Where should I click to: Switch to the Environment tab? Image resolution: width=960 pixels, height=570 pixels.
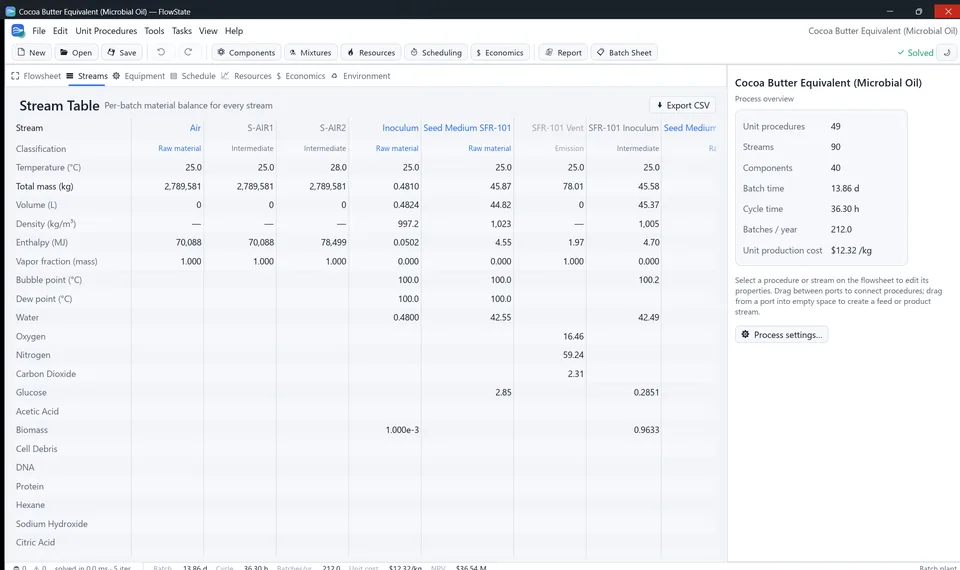click(x=361, y=76)
